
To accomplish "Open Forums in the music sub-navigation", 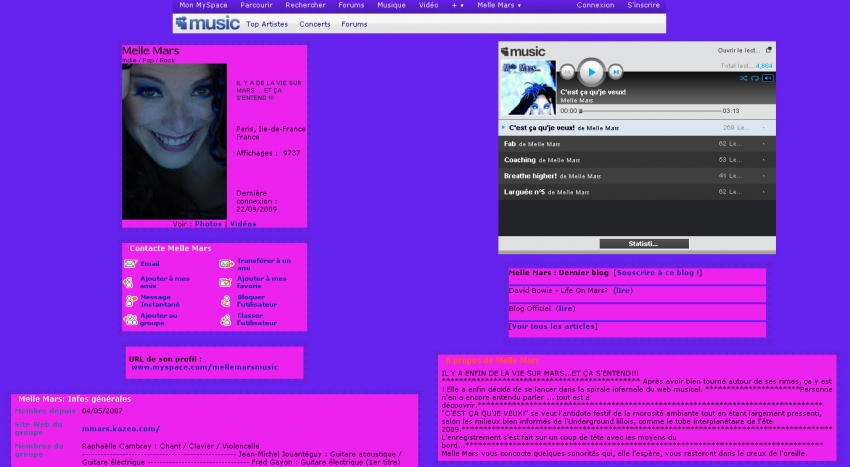I will coord(354,24).
